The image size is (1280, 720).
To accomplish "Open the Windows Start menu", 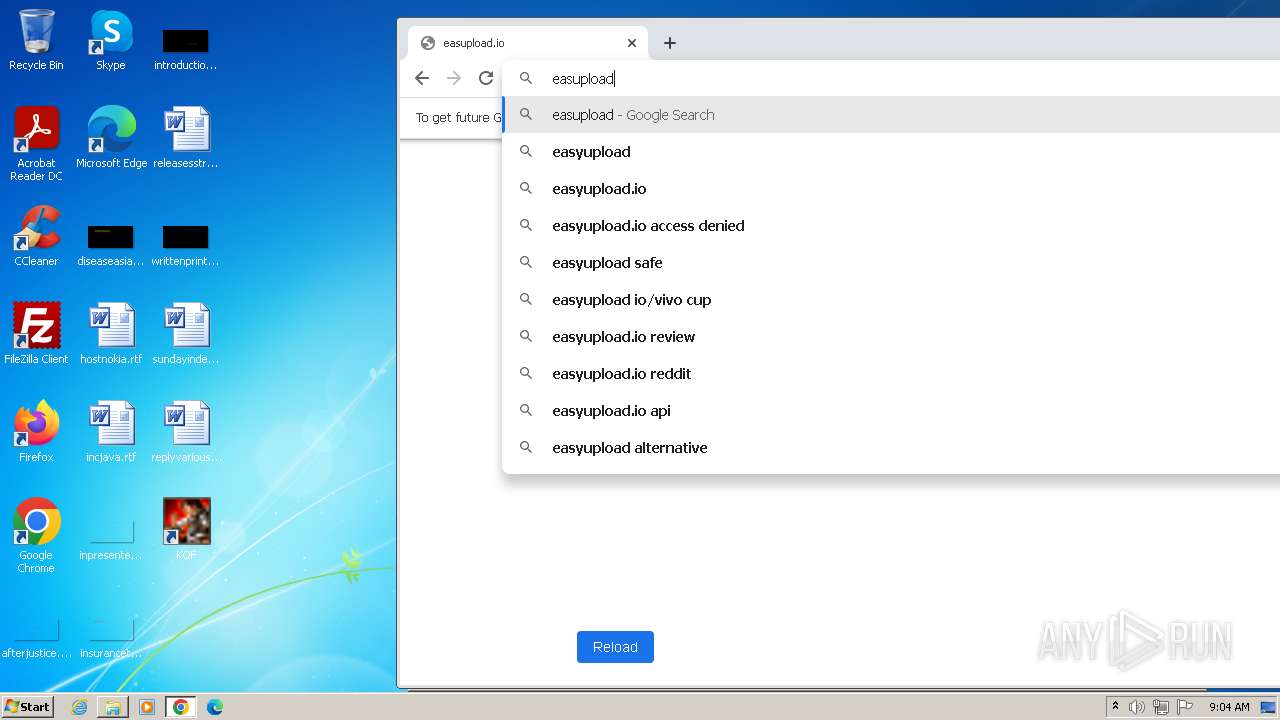I will pos(27,707).
